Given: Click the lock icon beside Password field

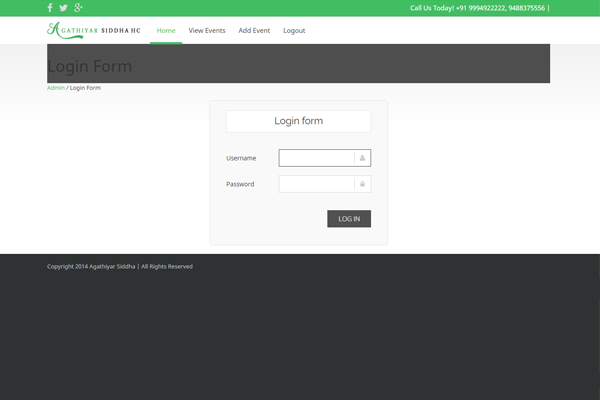Looking at the screenshot, I should pos(362,184).
